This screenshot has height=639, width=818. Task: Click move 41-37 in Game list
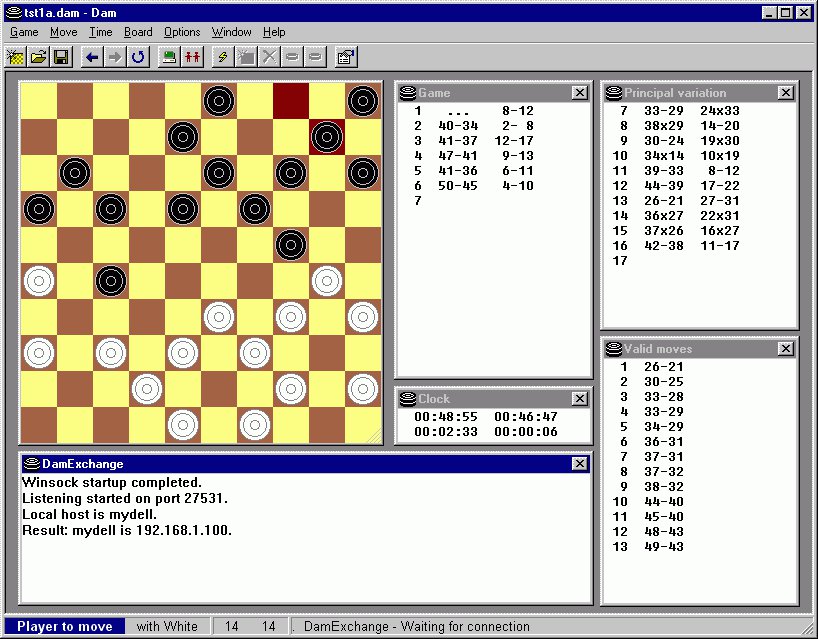(x=456, y=141)
